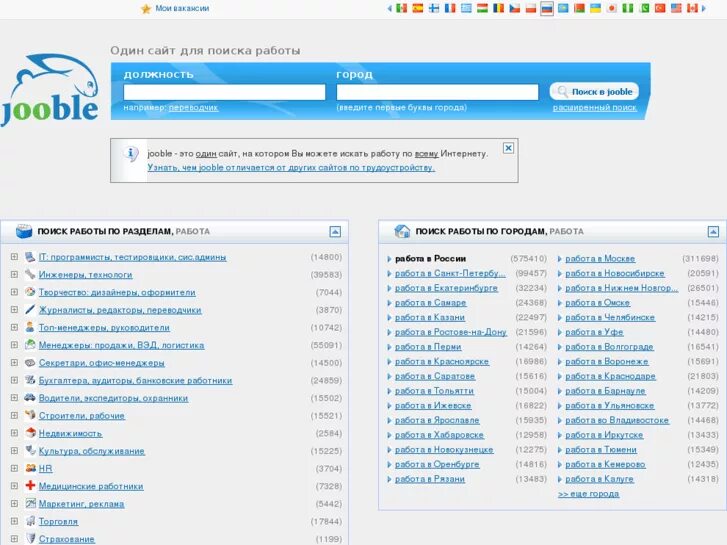Open Маркетинг, реклама category link
727x545 pixels.
82,504
